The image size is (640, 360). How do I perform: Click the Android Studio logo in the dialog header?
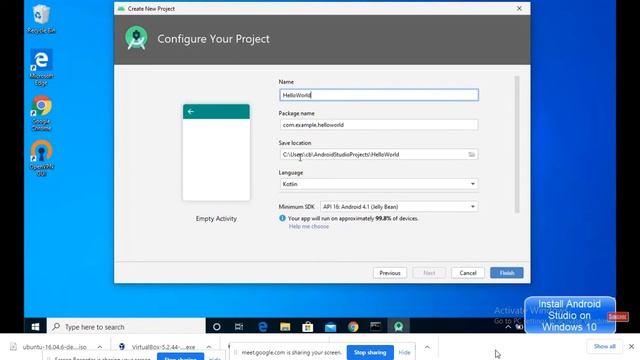click(137, 38)
